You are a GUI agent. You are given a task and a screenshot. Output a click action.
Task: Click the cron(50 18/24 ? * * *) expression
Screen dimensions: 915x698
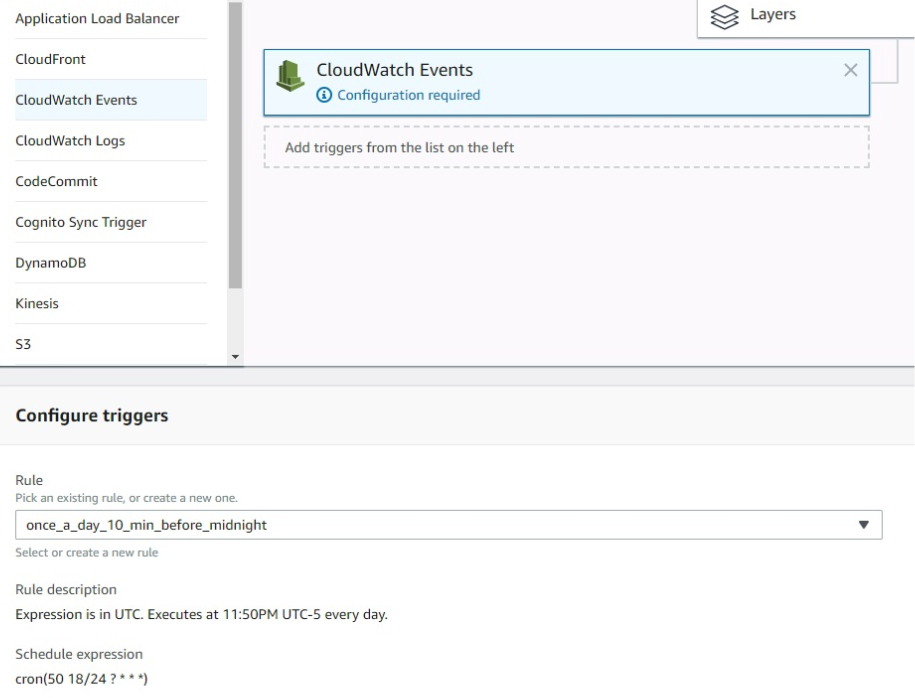click(82, 679)
